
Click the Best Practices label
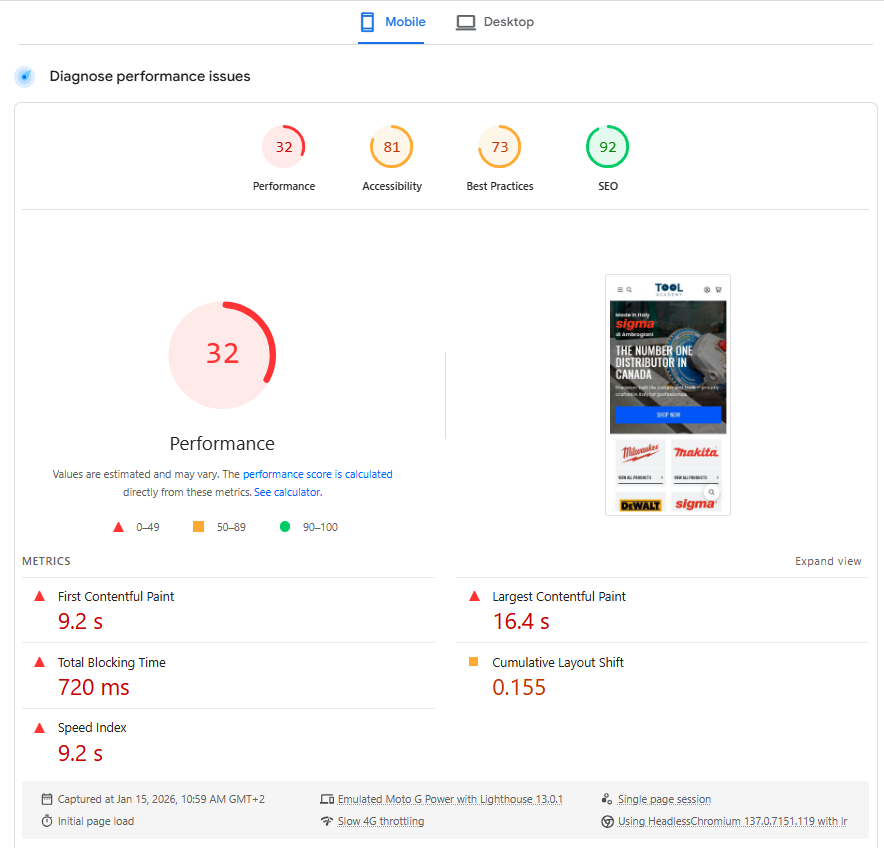click(x=500, y=186)
